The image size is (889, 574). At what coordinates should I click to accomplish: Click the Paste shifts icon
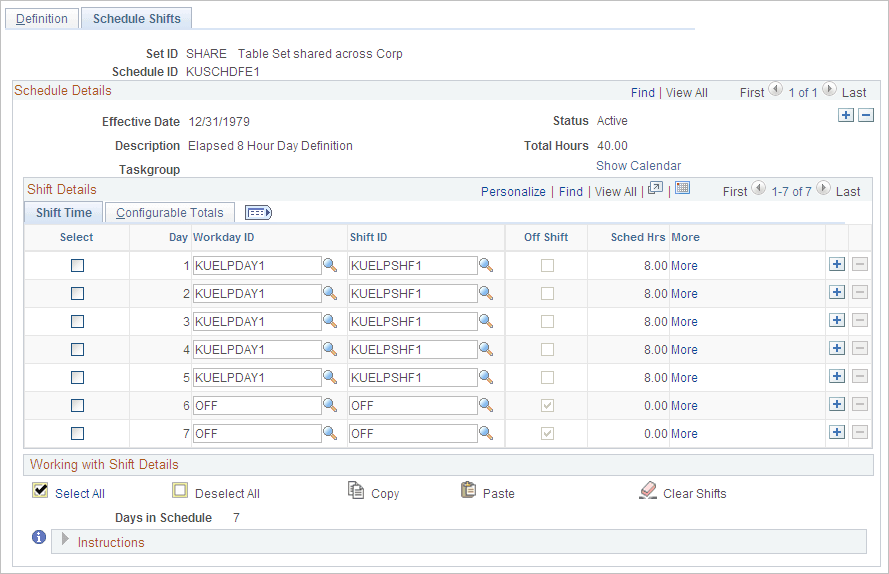pyautogui.click(x=468, y=490)
